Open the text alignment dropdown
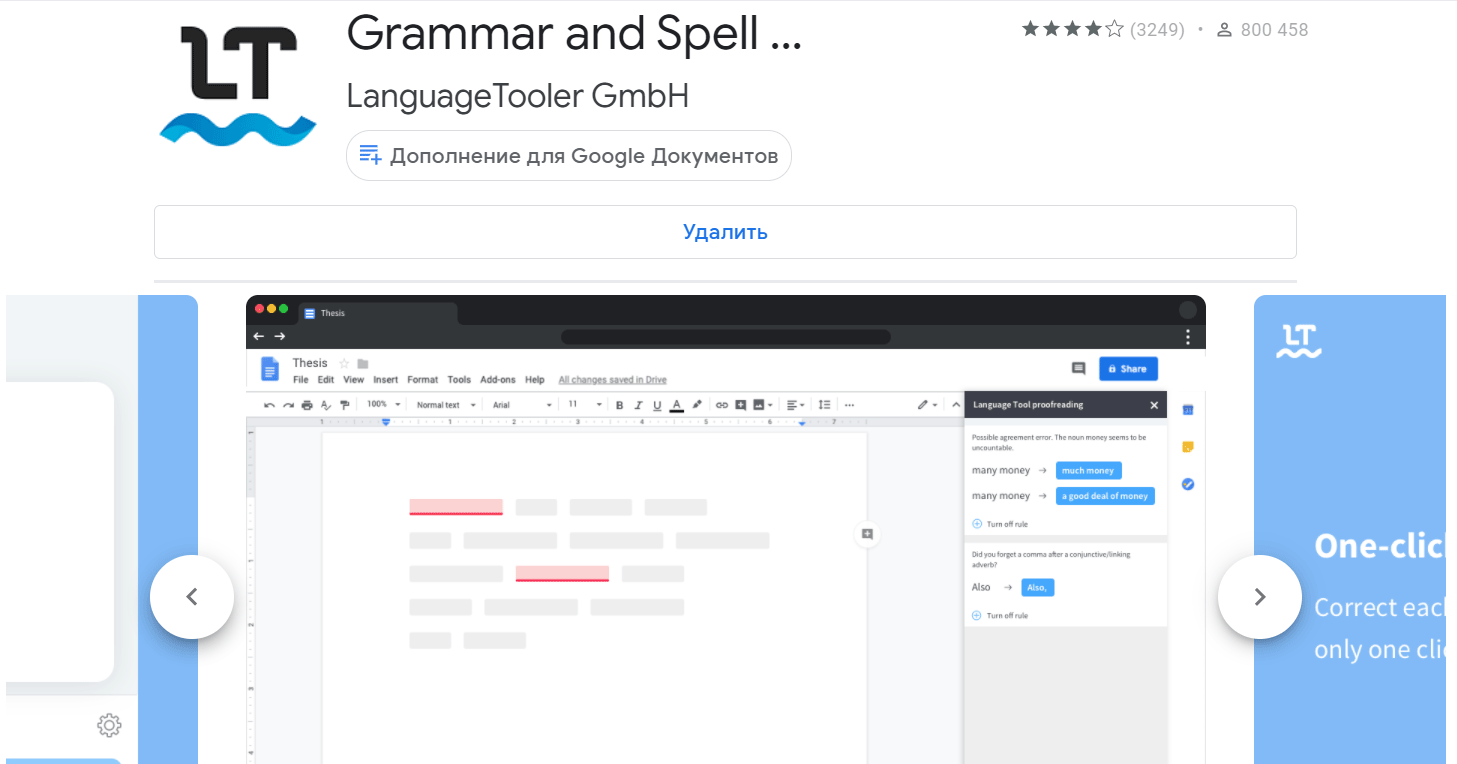The height and width of the screenshot is (764, 1457). point(796,405)
